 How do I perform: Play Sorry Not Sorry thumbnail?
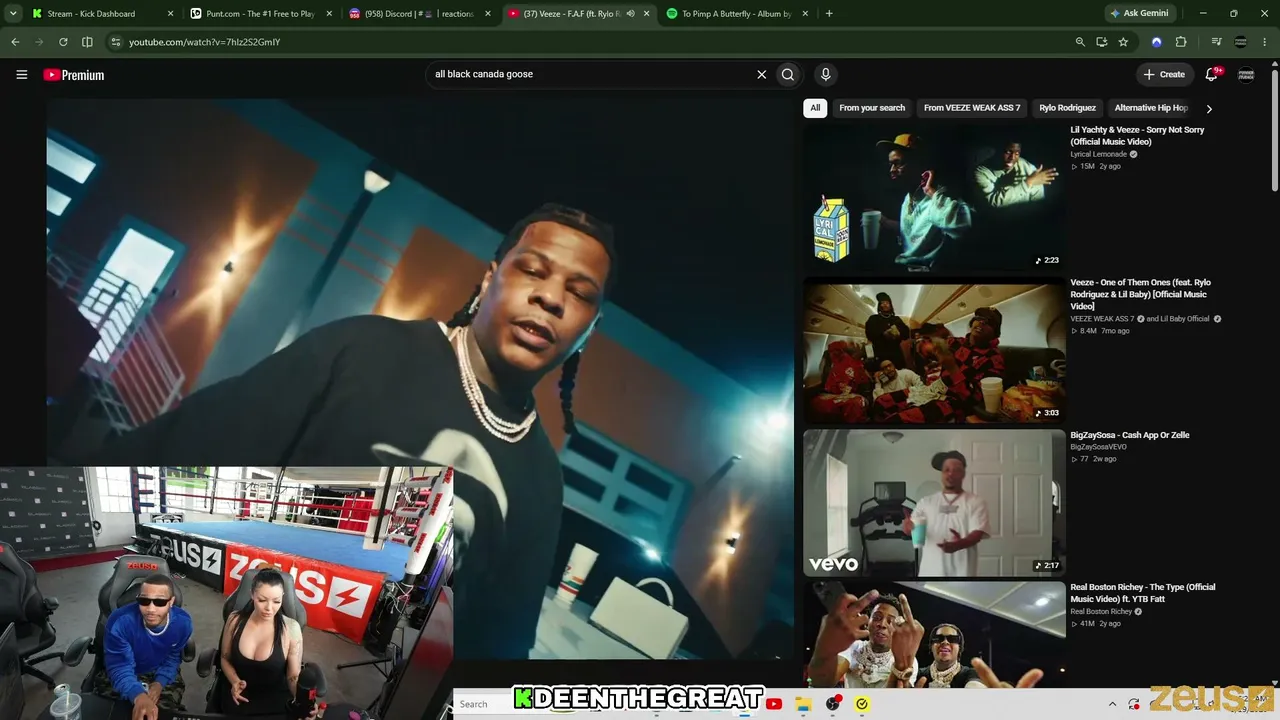pyautogui.click(x=934, y=197)
